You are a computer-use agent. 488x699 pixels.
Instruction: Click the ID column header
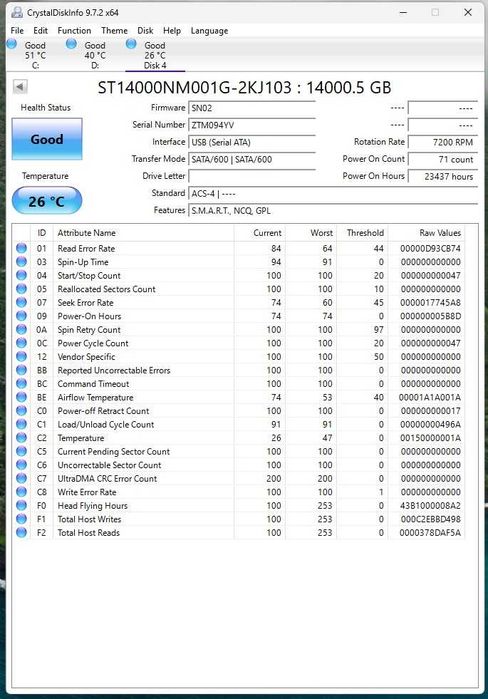(x=41, y=233)
